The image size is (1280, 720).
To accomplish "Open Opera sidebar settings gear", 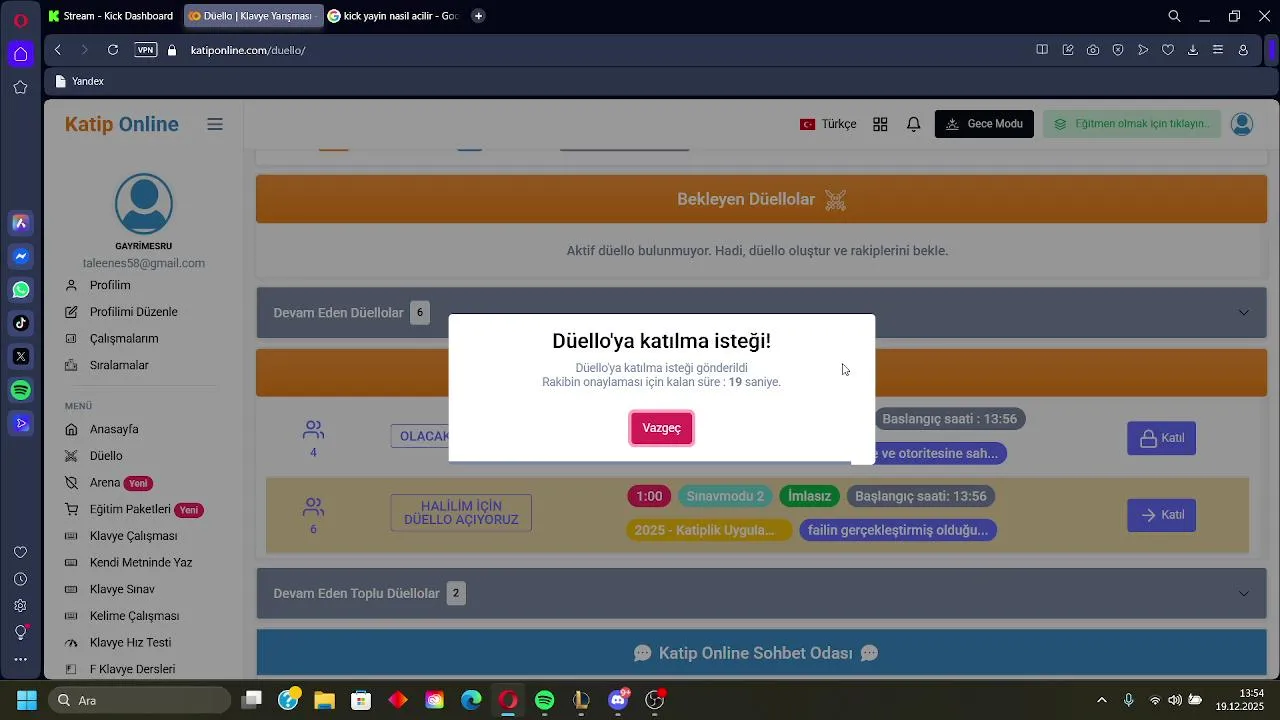I will pos(20,606).
